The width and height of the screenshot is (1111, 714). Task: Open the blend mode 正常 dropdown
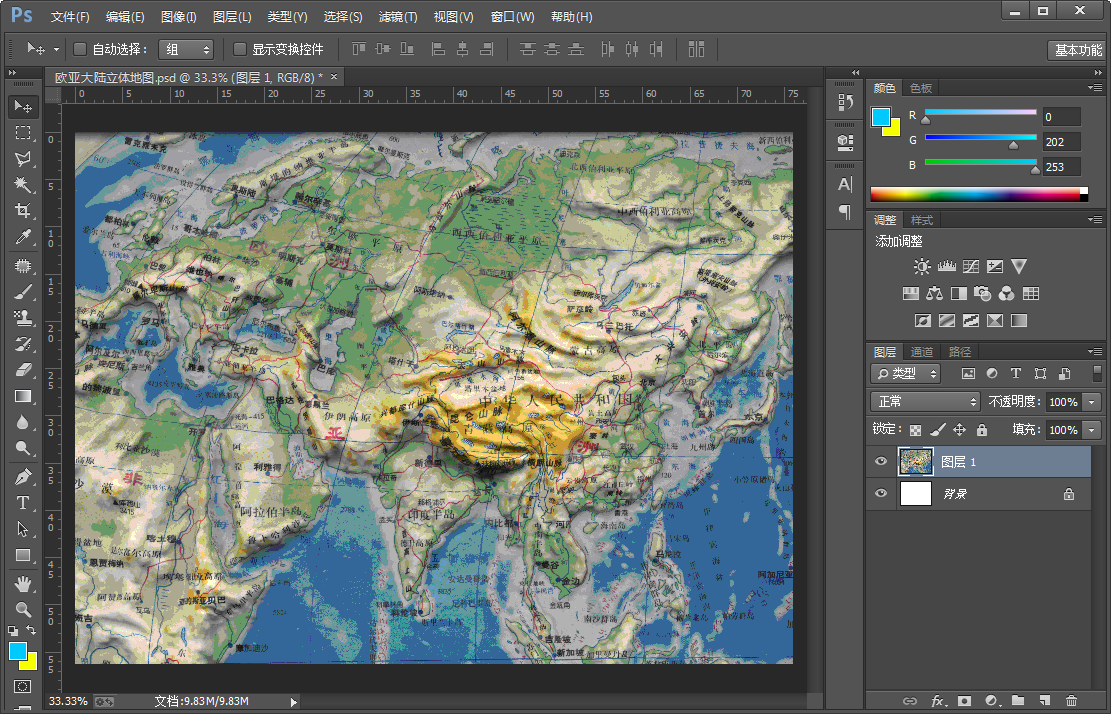click(925, 401)
